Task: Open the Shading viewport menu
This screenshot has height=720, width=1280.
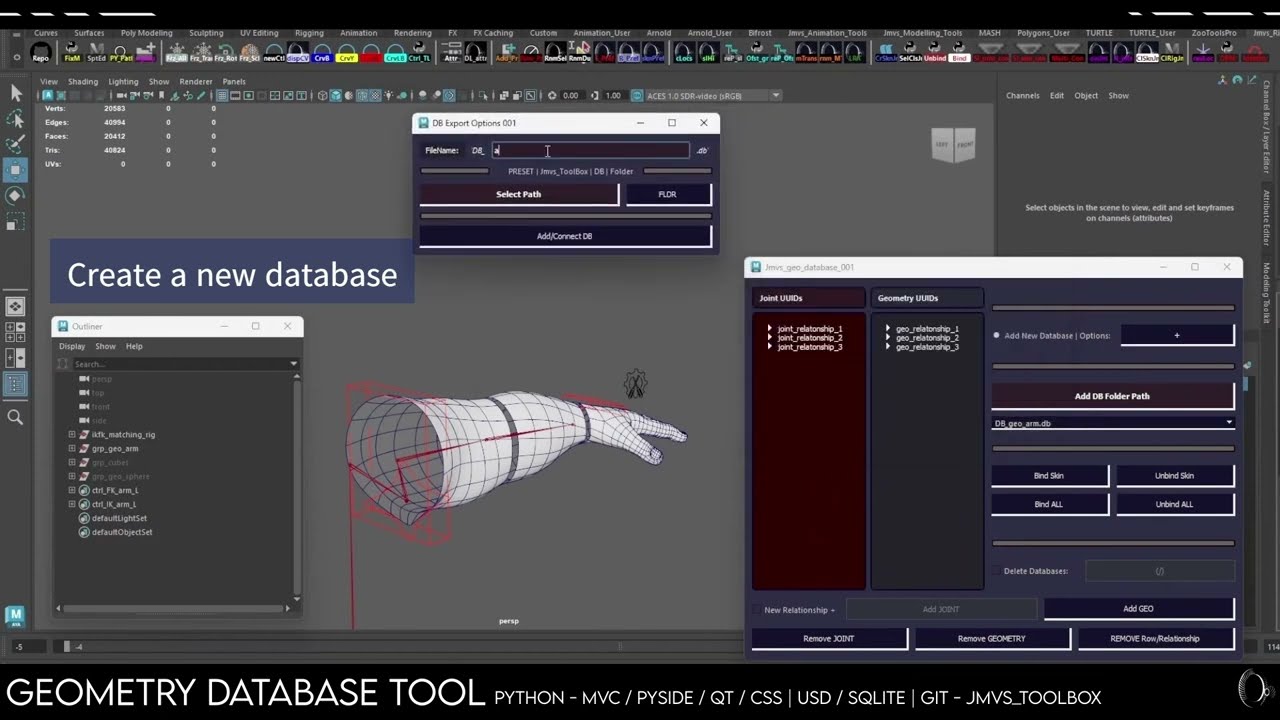Action: point(83,82)
